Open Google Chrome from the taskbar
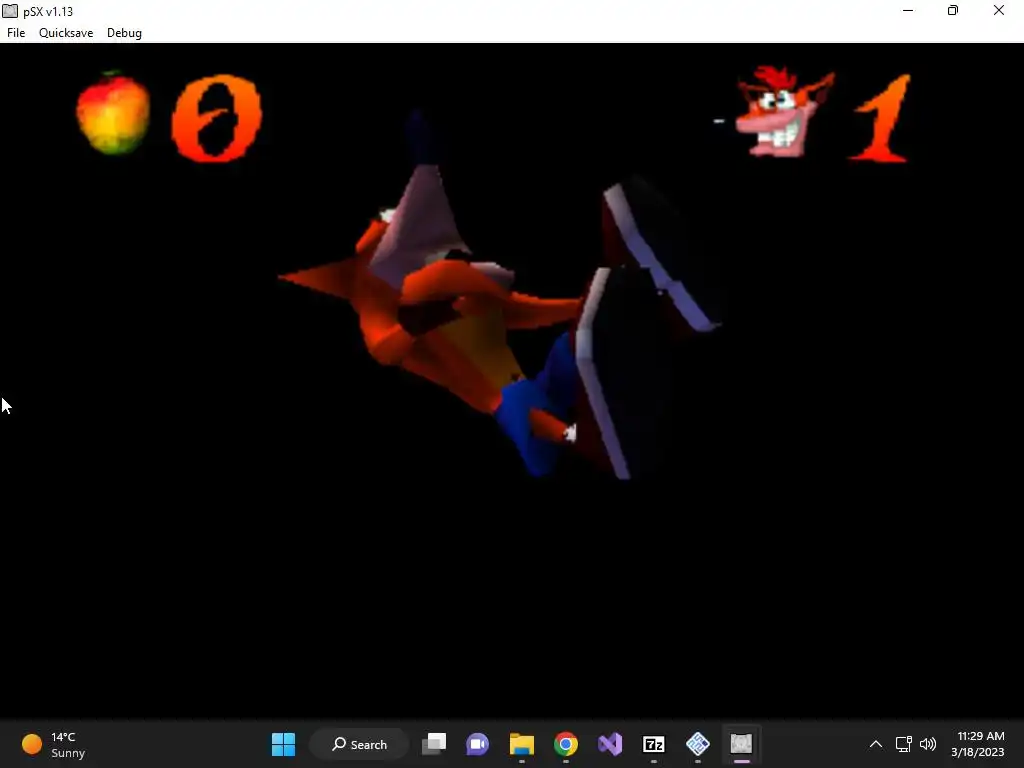The height and width of the screenshot is (768, 1024). click(566, 744)
